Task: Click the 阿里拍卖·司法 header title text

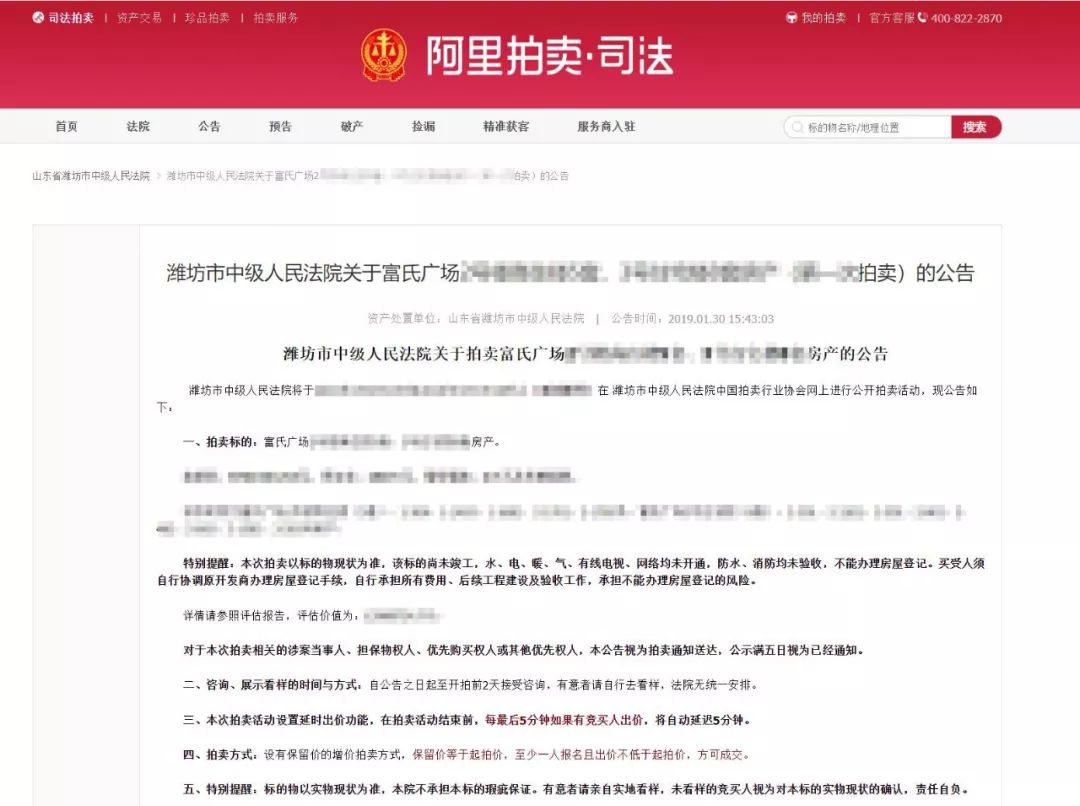Action: coord(550,56)
